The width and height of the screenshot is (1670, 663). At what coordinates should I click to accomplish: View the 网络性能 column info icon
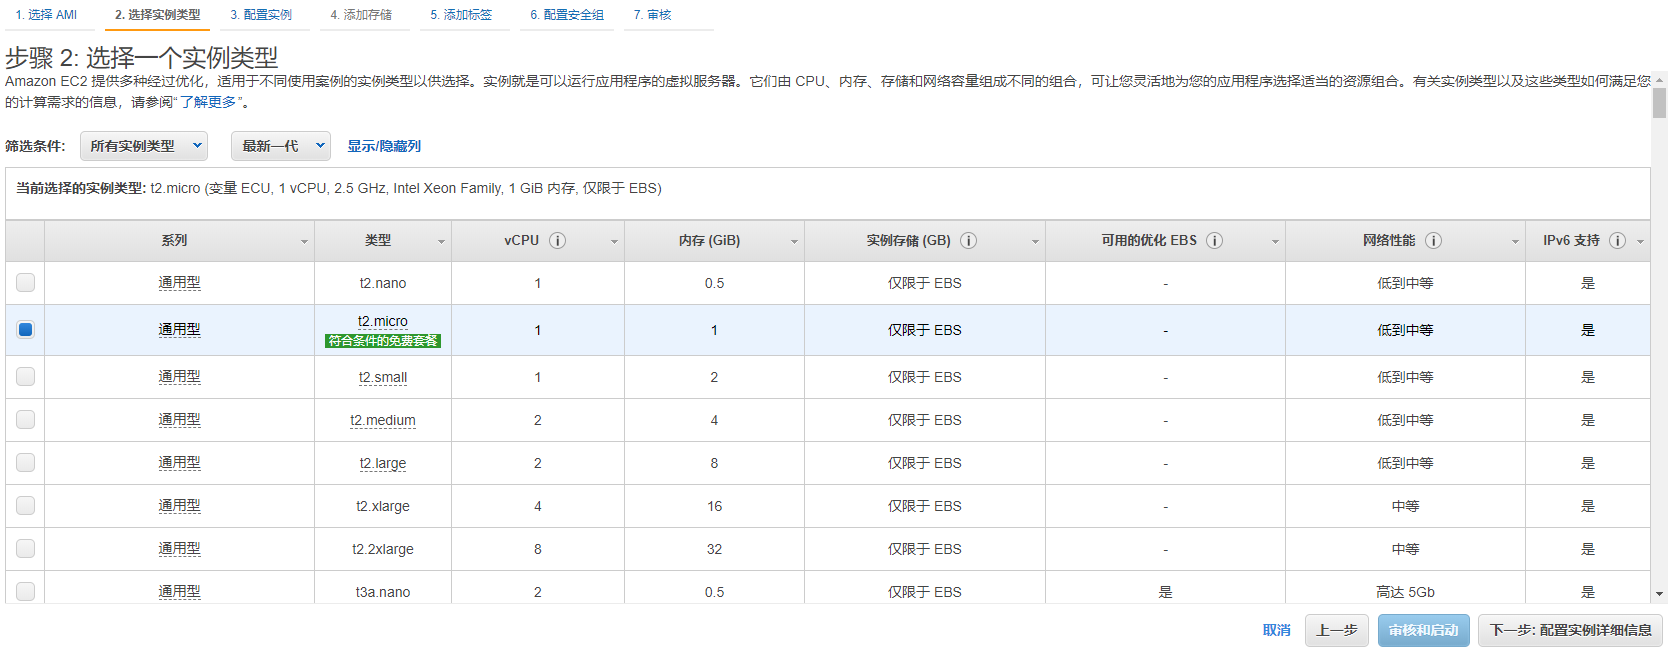(x=1433, y=241)
